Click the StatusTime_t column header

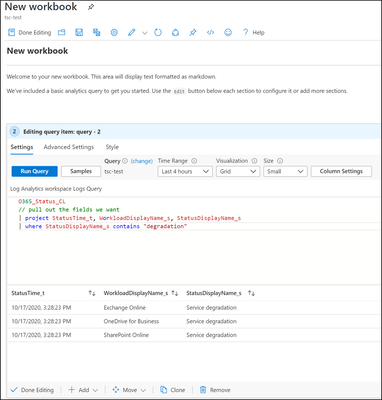pyautogui.click(x=28, y=293)
